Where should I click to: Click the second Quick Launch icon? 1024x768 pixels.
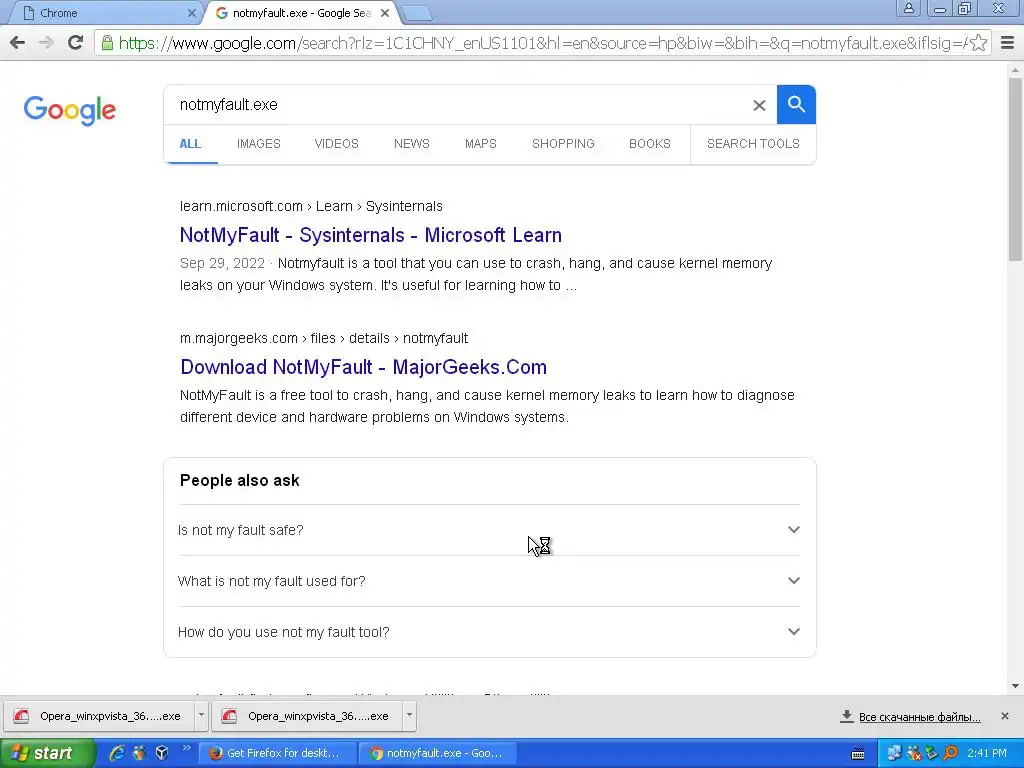(139, 753)
